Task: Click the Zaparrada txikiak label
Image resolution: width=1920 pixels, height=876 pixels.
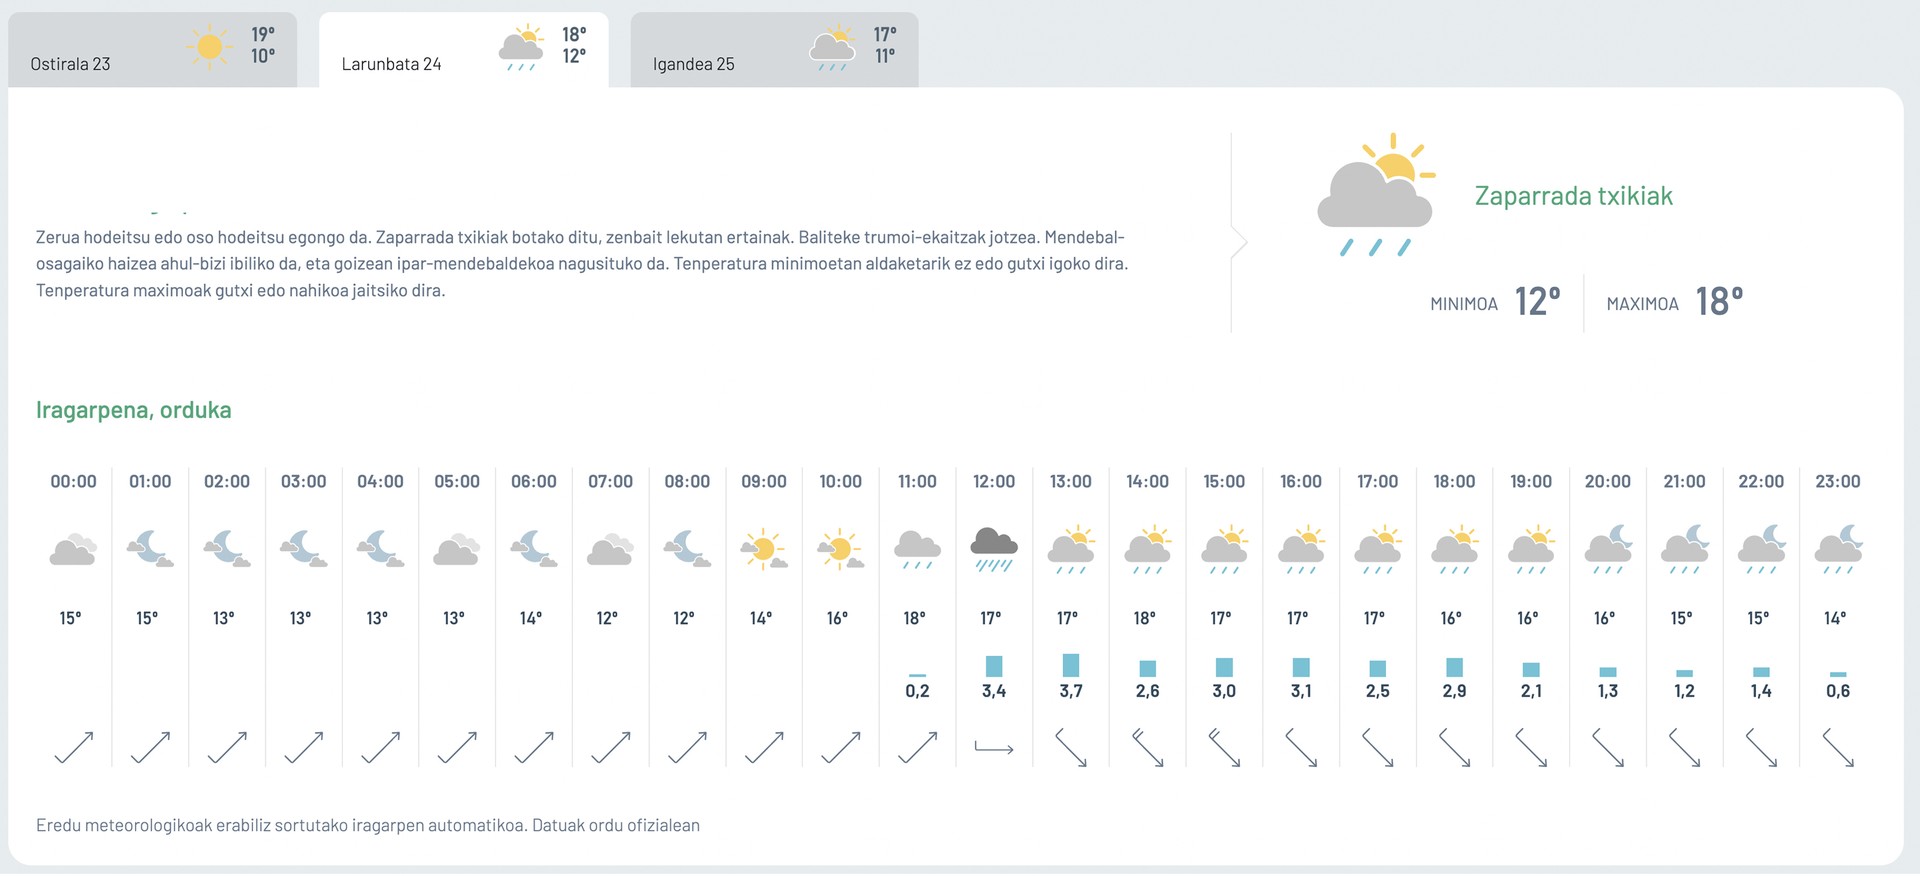Action: [x=1574, y=196]
